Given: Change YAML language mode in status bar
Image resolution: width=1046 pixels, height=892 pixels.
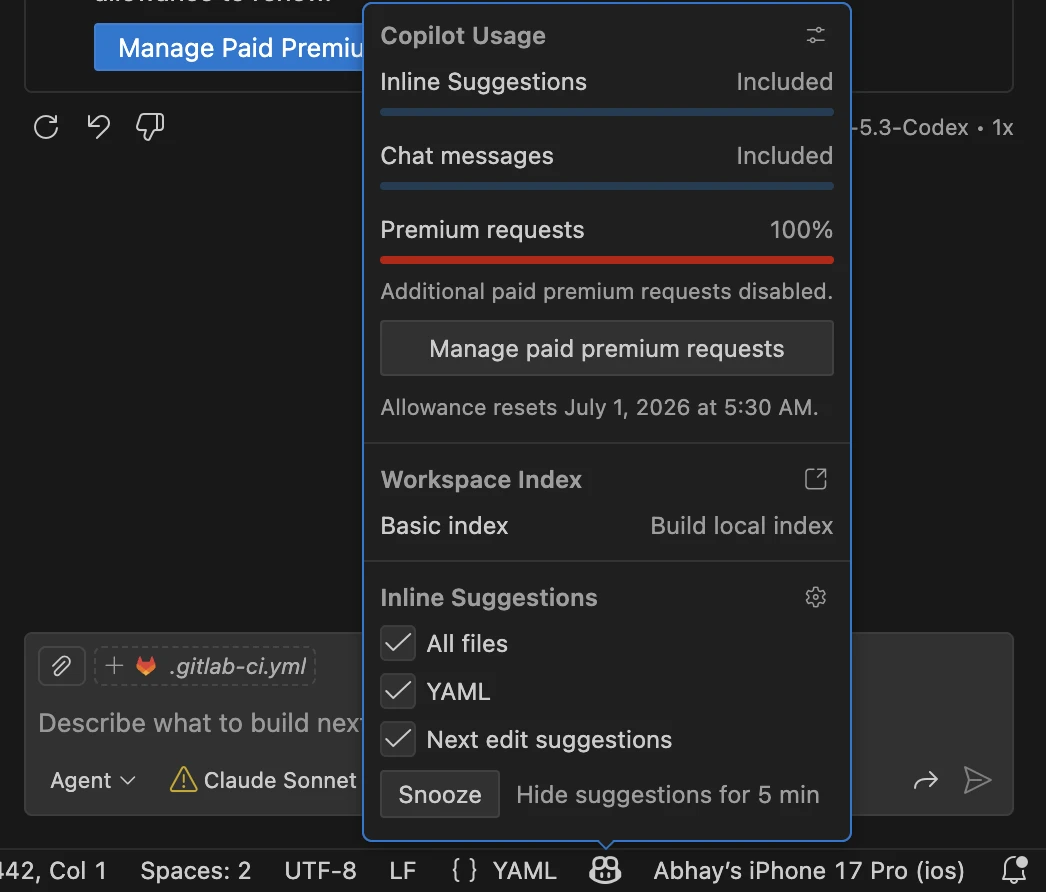Looking at the screenshot, I should (524, 871).
